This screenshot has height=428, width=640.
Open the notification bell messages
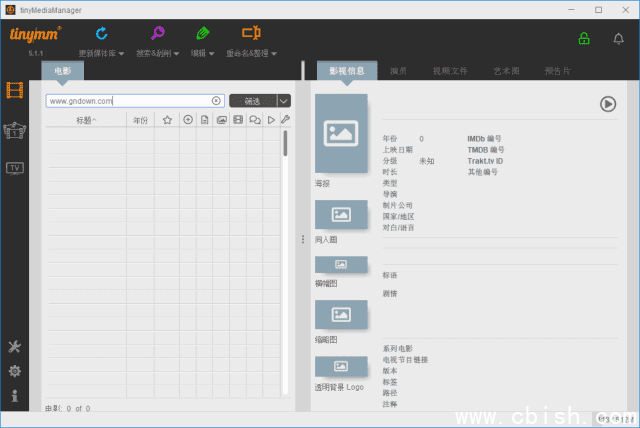click(x=618, y=39)
